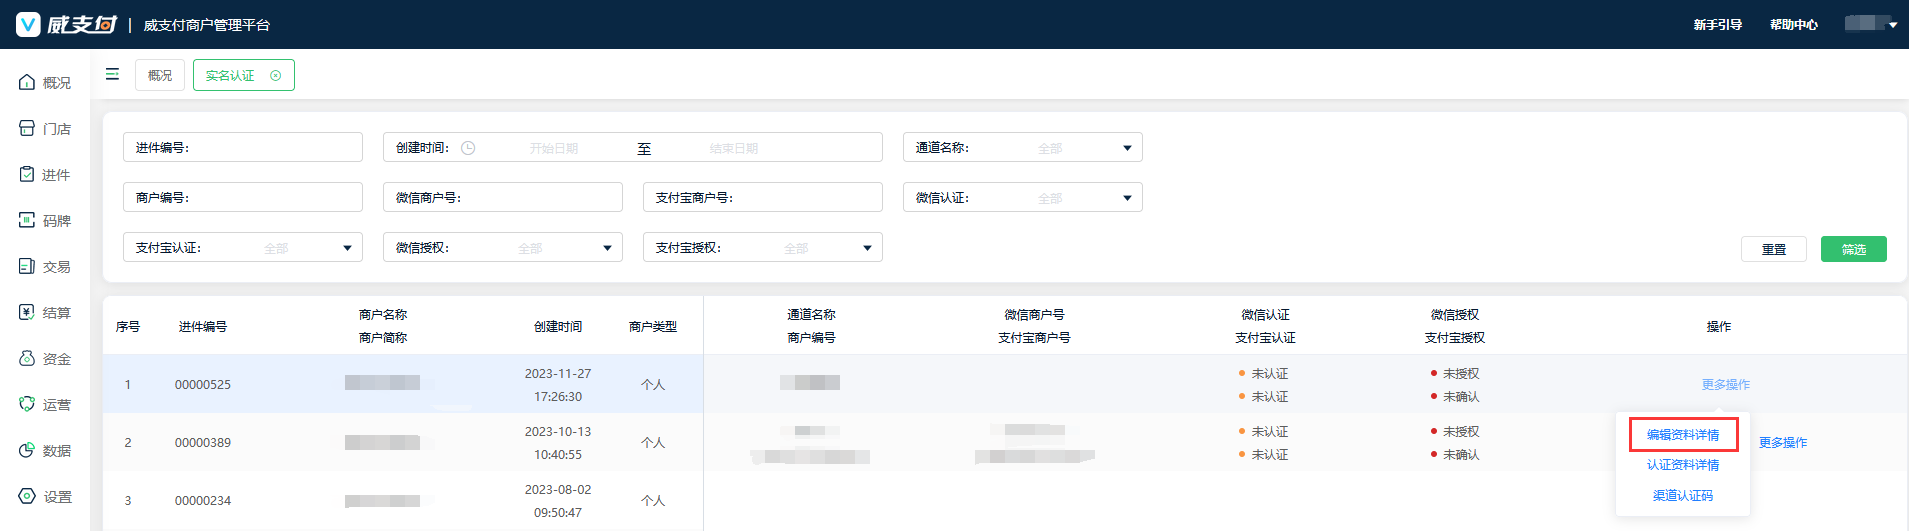Choose 渠道认证码 in the popup menu
This screenshot has width=1909, height=531.
click(1683, 496)
